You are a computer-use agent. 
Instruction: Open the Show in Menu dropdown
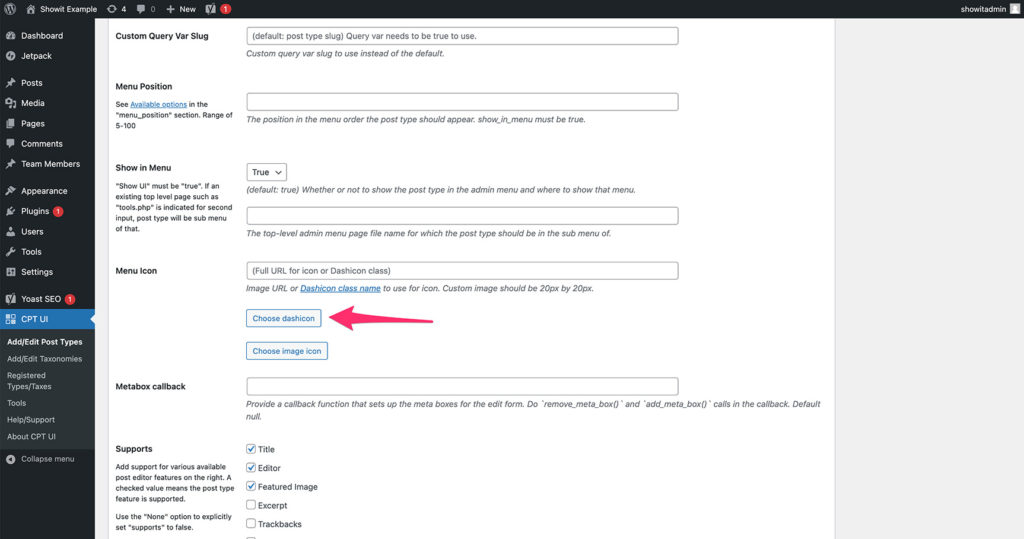267,172
